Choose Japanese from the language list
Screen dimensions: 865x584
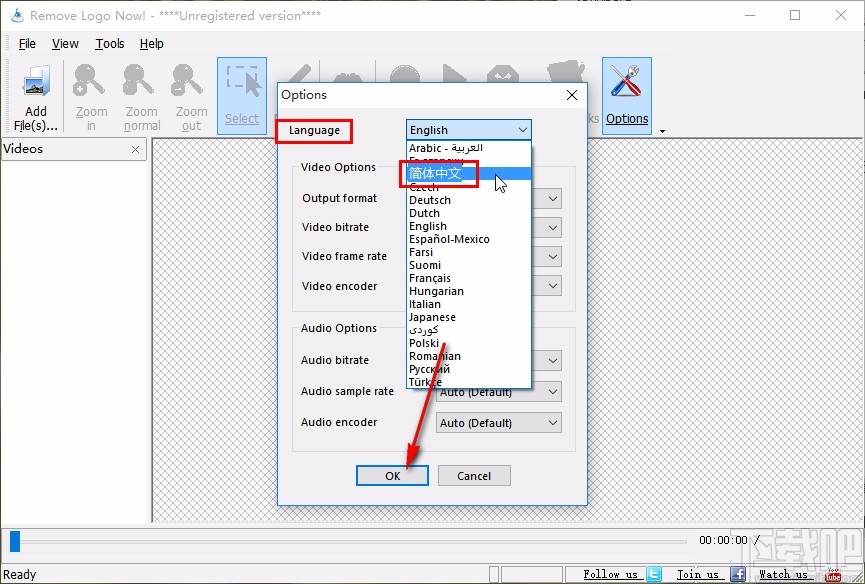point(469,317)
